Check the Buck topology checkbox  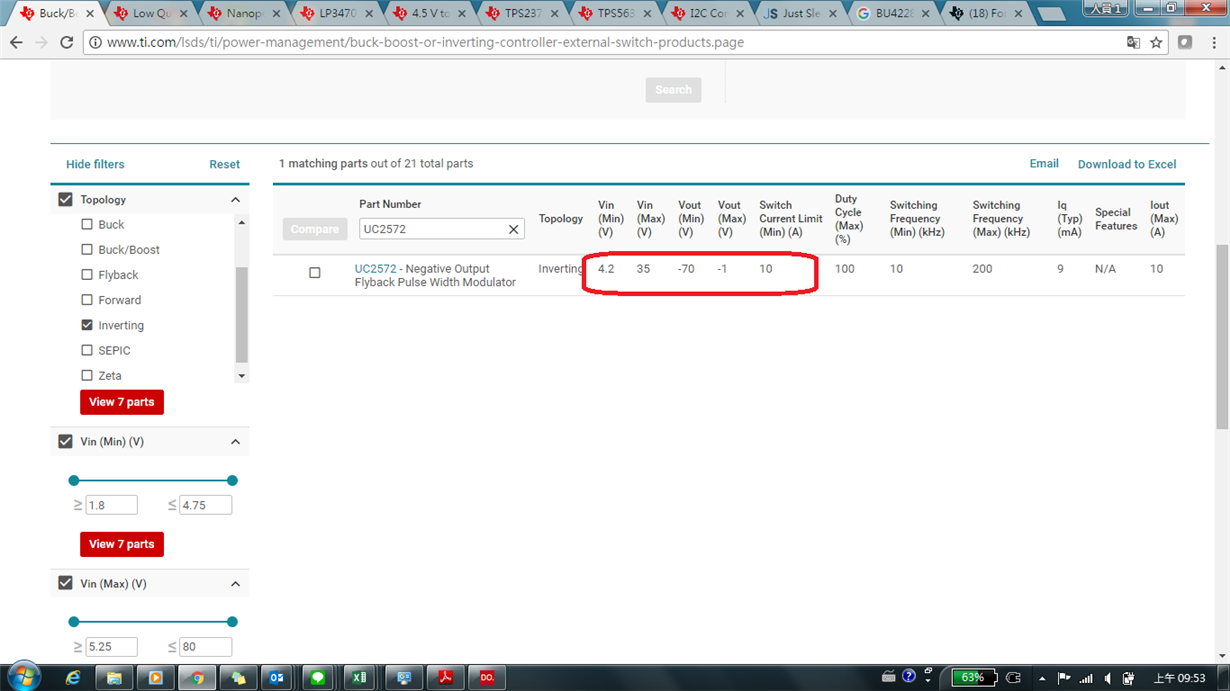click(x=87, y=225)
